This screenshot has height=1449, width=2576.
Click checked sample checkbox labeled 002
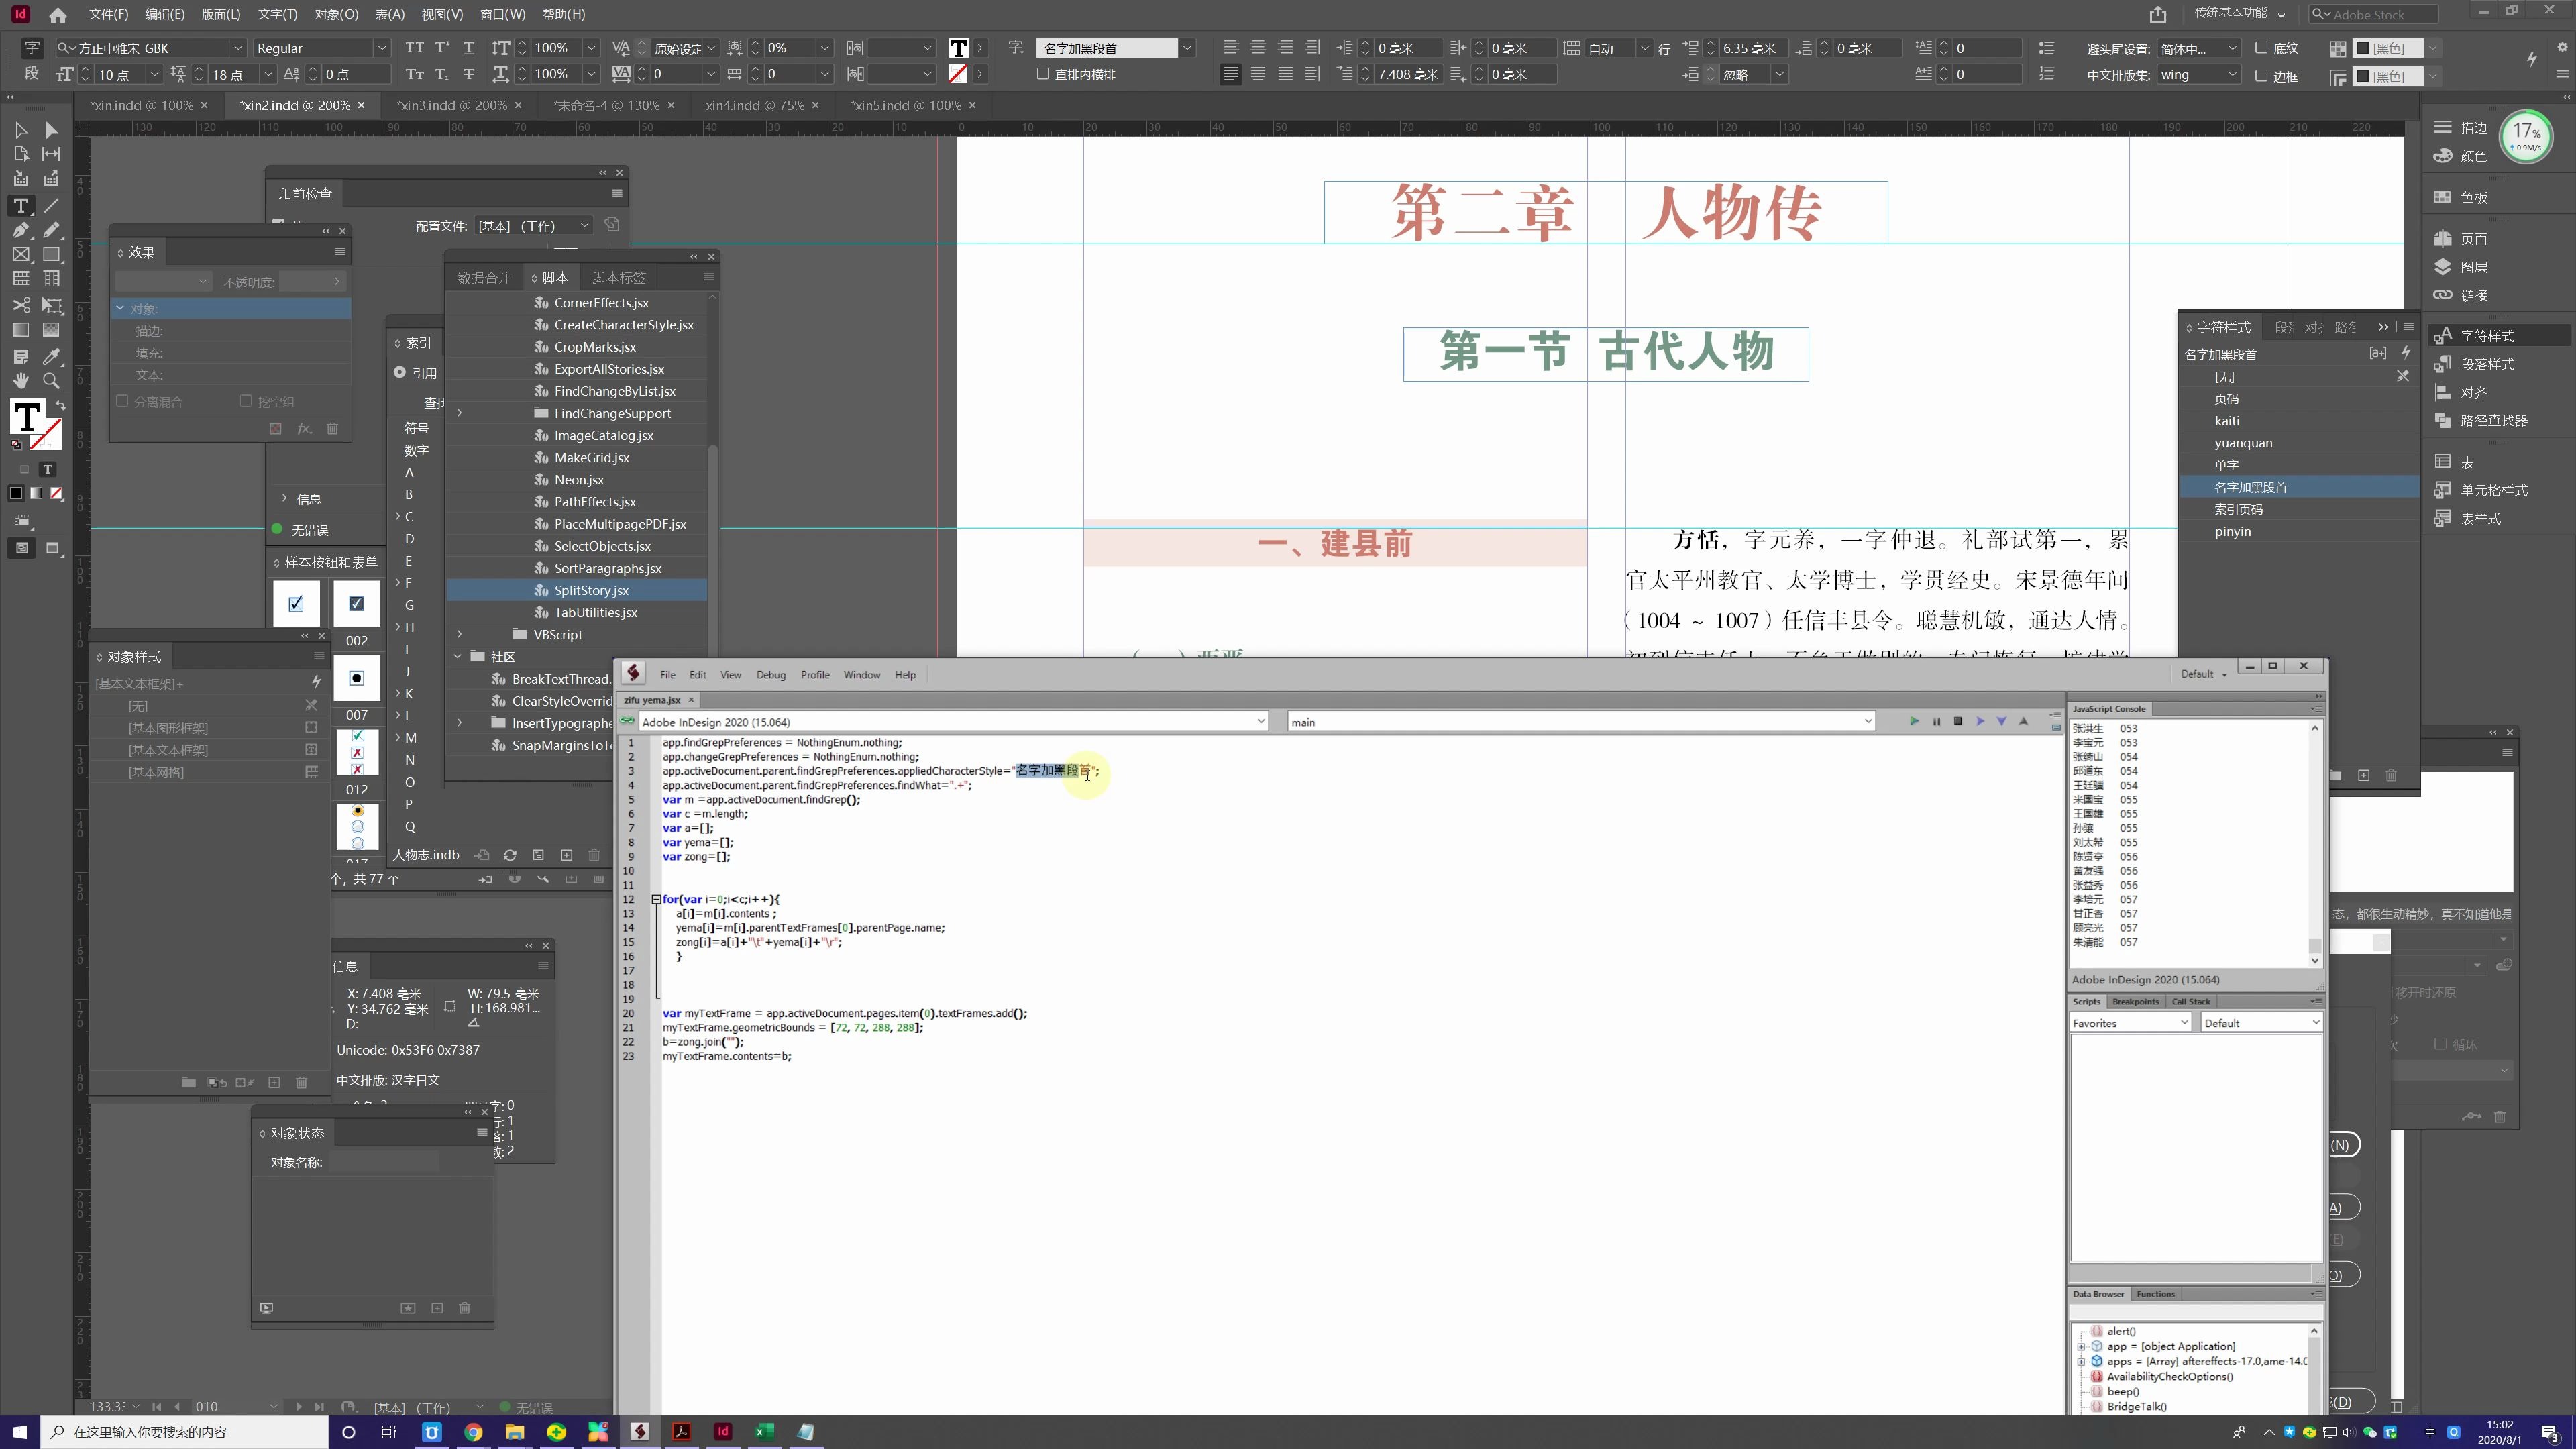tap(357, 603)
